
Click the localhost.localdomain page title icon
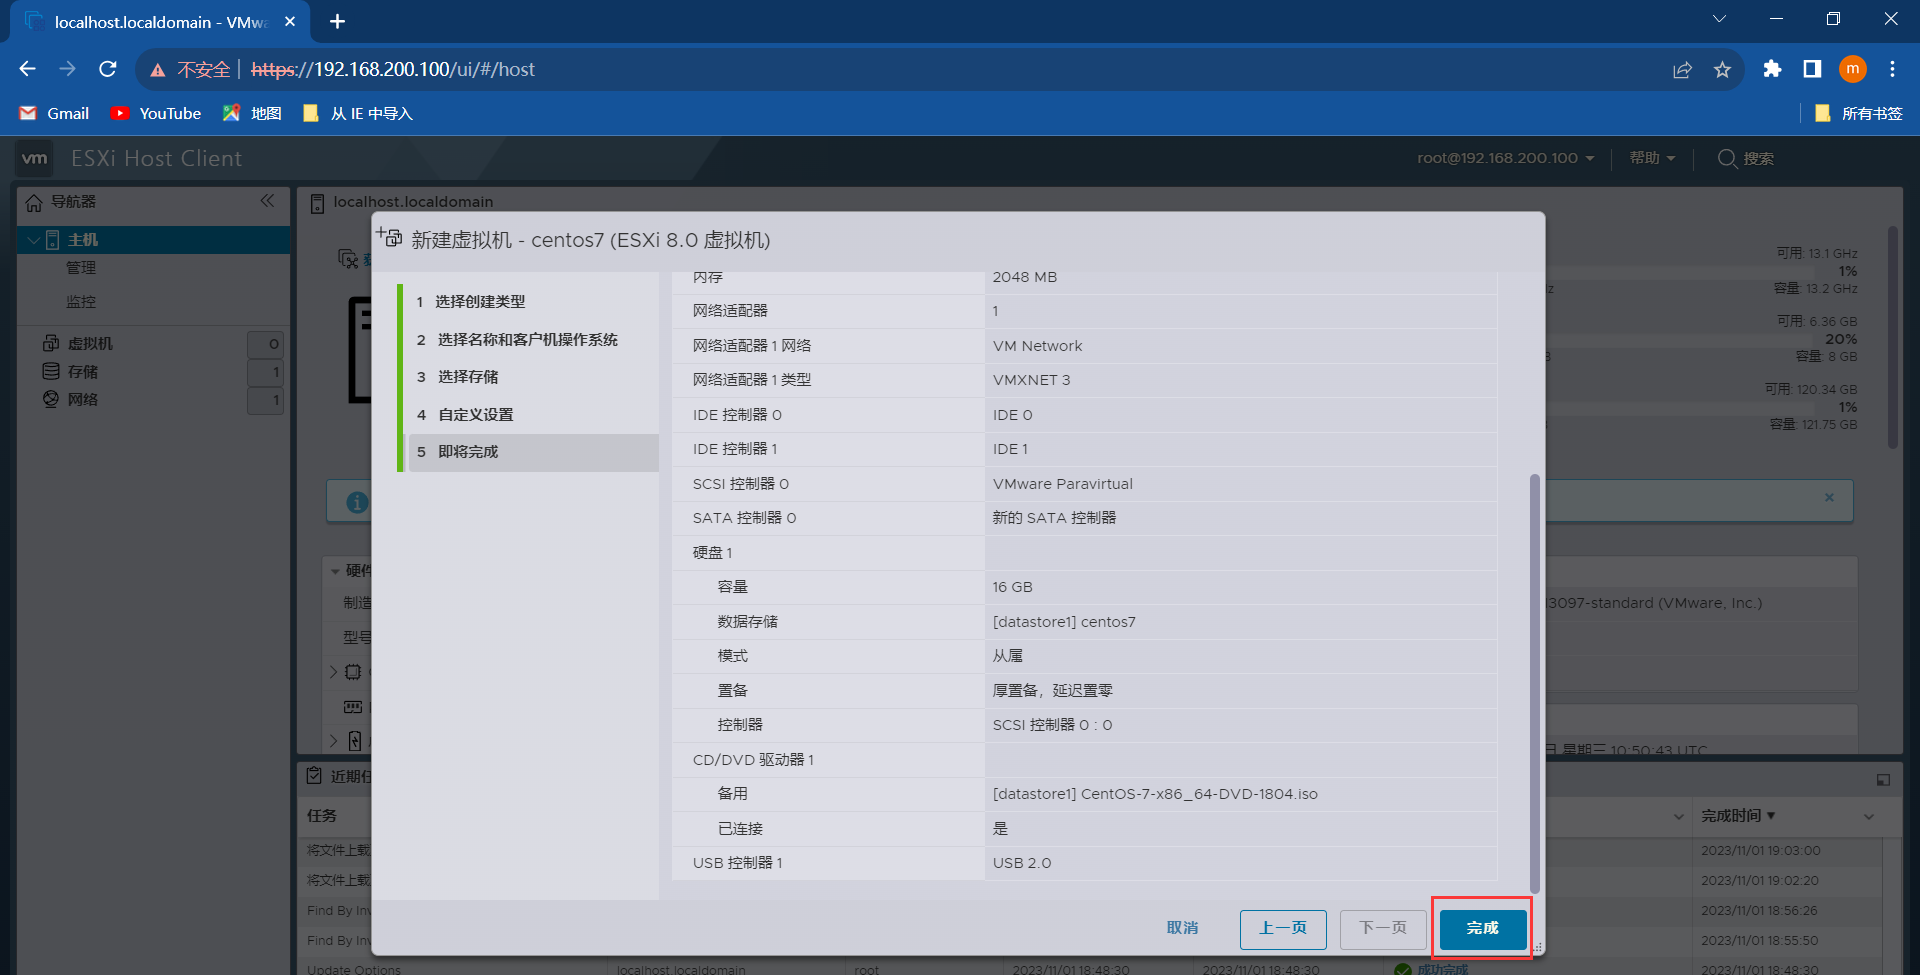point(317,203)
